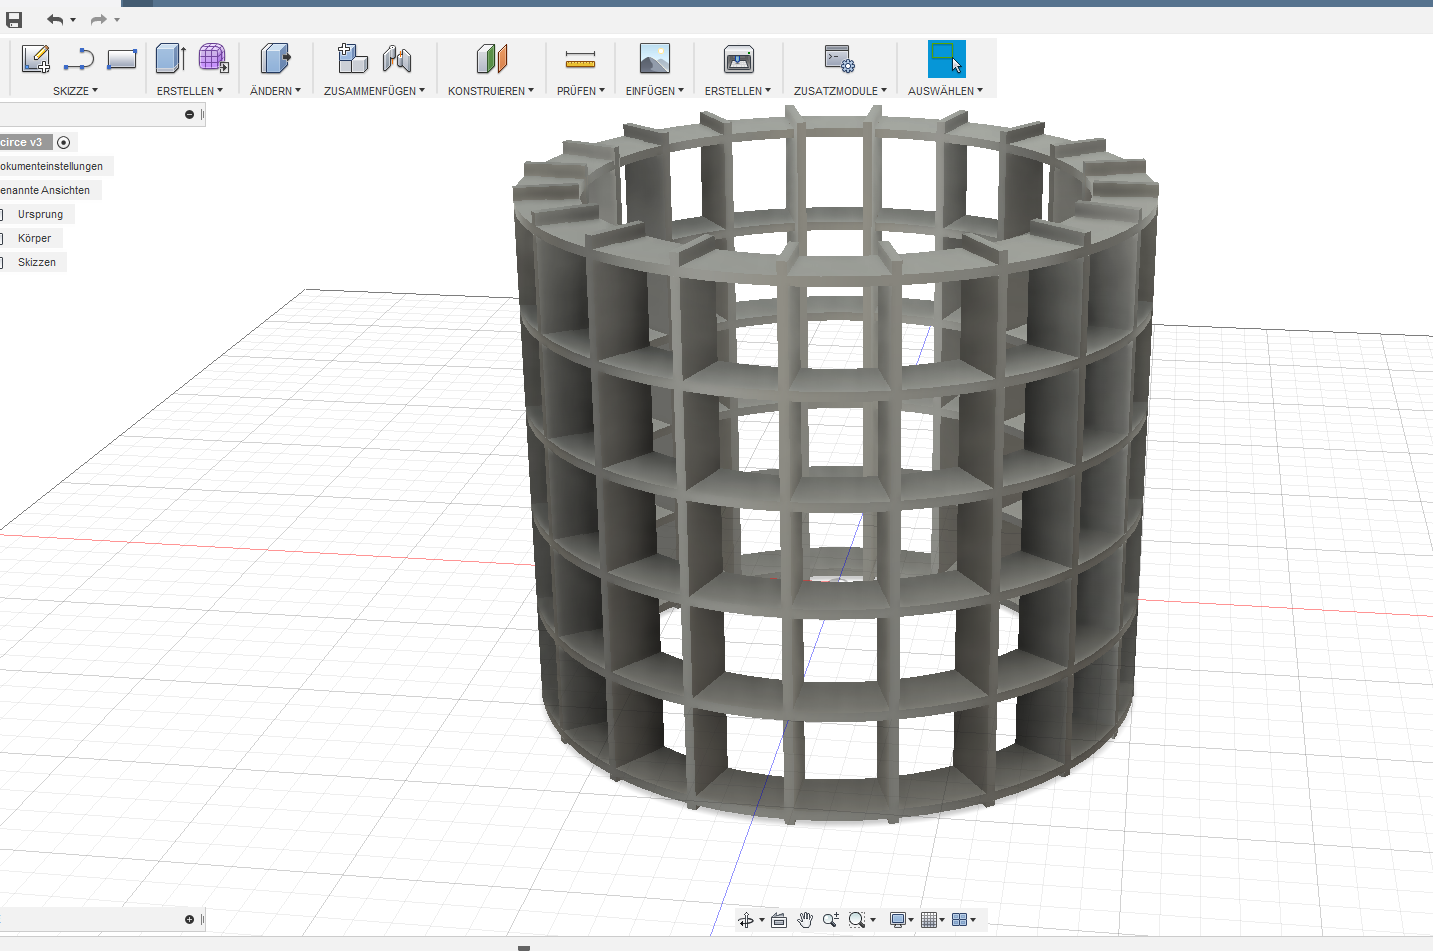Collapse the browser panel with minus button
The width and height of the screenshot is (1433, 951).
pyautogui.click(x=189, y=115)
